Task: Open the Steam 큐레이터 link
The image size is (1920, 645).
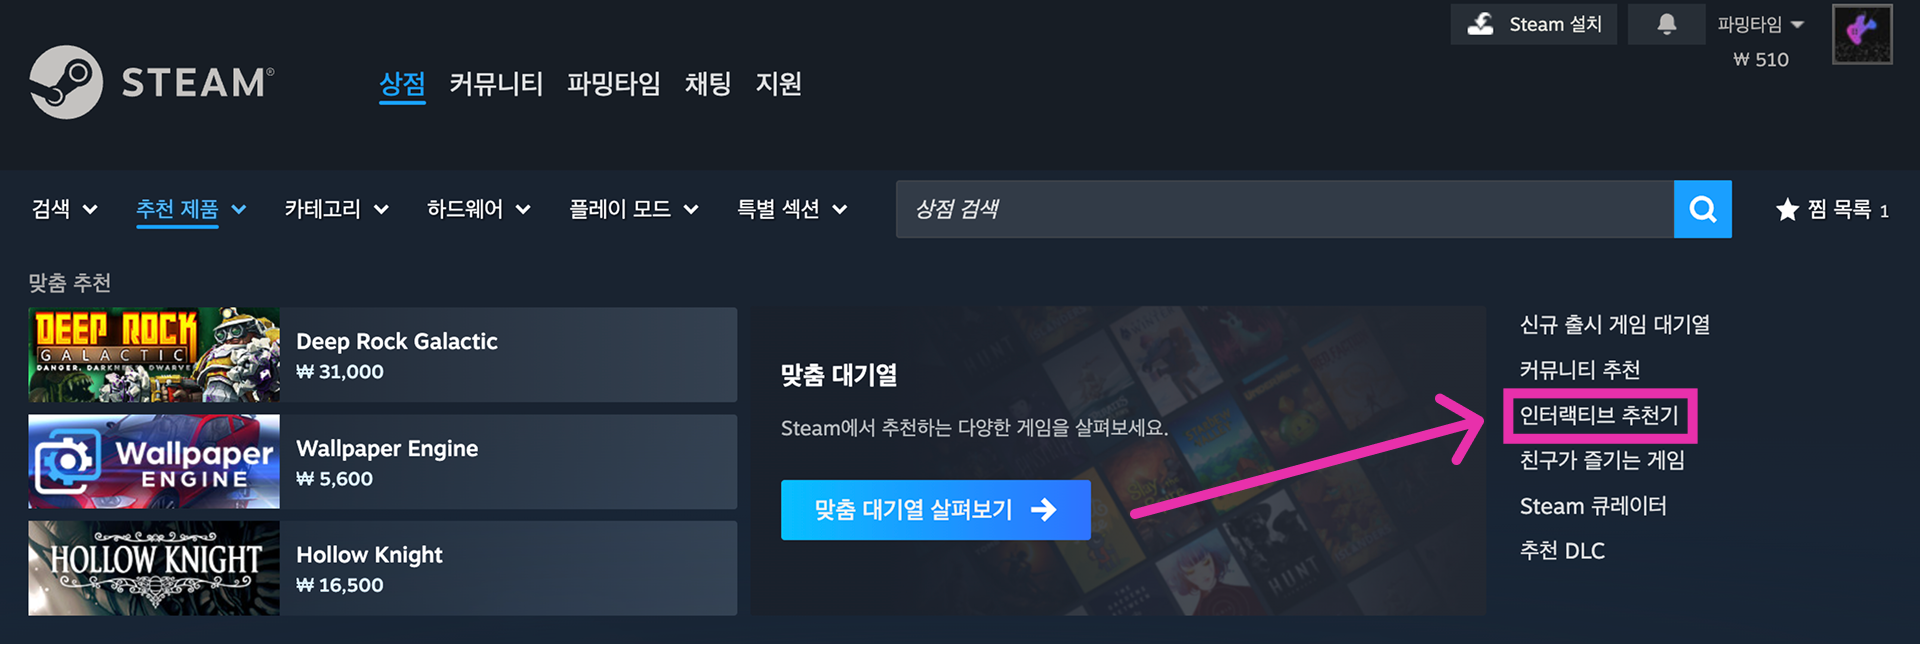Action: click(x=1593, y=506)
